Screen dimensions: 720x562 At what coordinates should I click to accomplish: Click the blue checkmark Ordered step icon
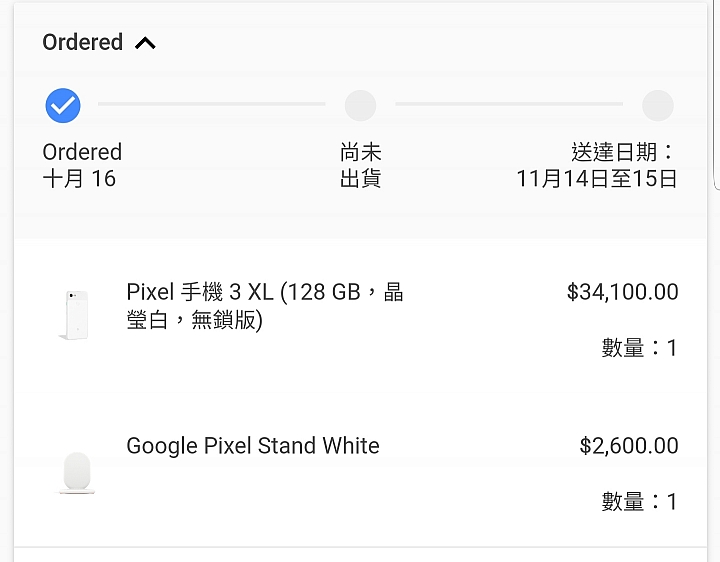click(63, 105)
